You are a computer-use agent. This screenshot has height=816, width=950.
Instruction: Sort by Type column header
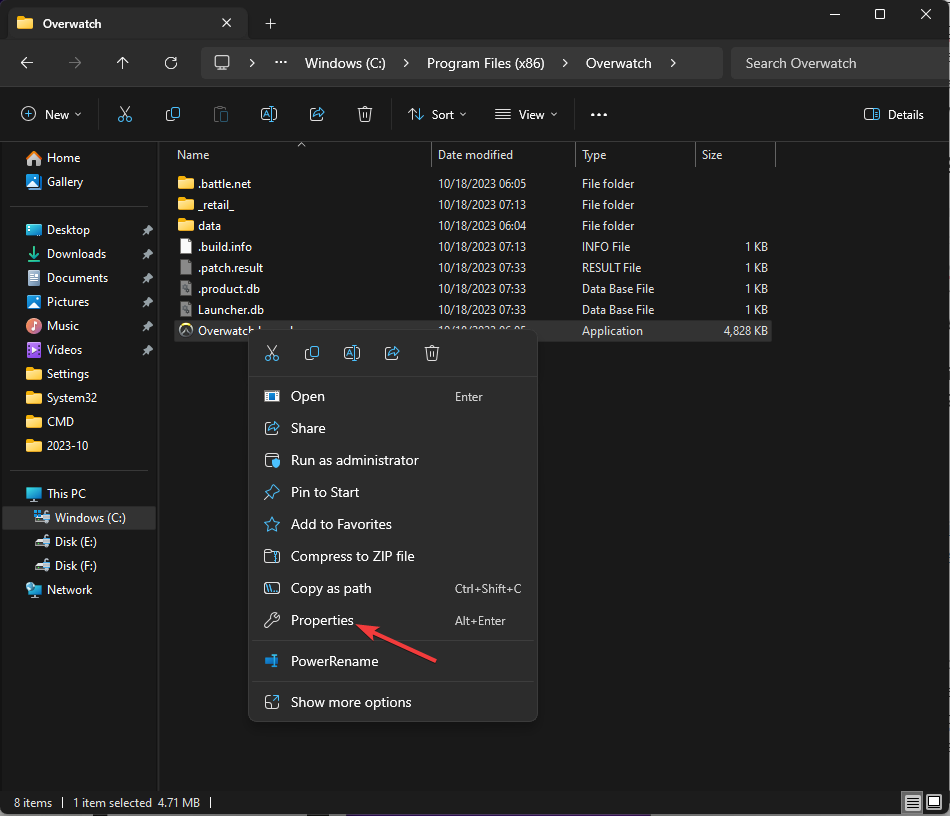(636, 155)
